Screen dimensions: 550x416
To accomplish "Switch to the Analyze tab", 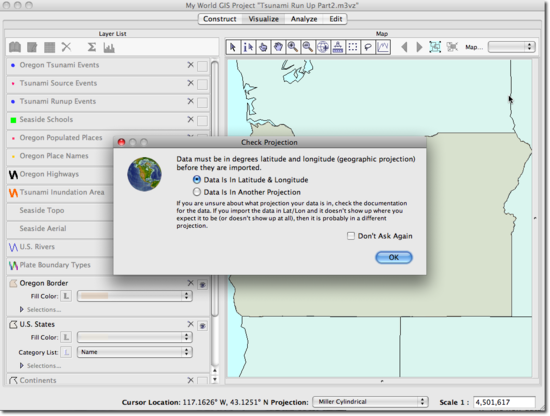I will click(304, 19).
